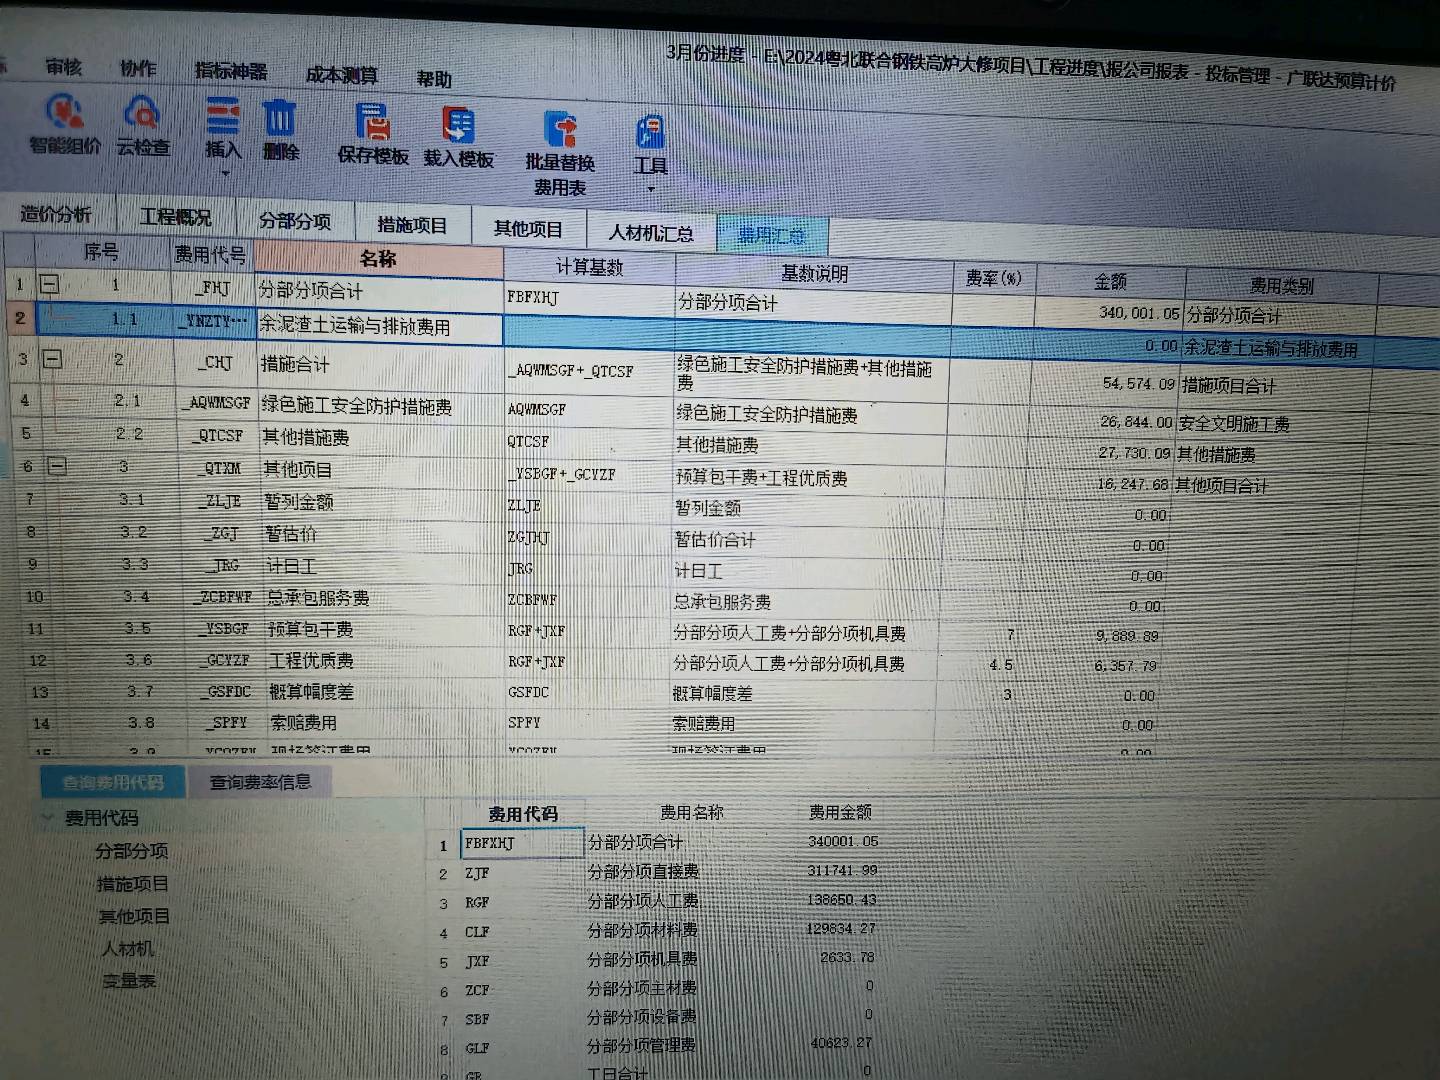Switch to the 查询费率信息 tab

click(260, 782)
